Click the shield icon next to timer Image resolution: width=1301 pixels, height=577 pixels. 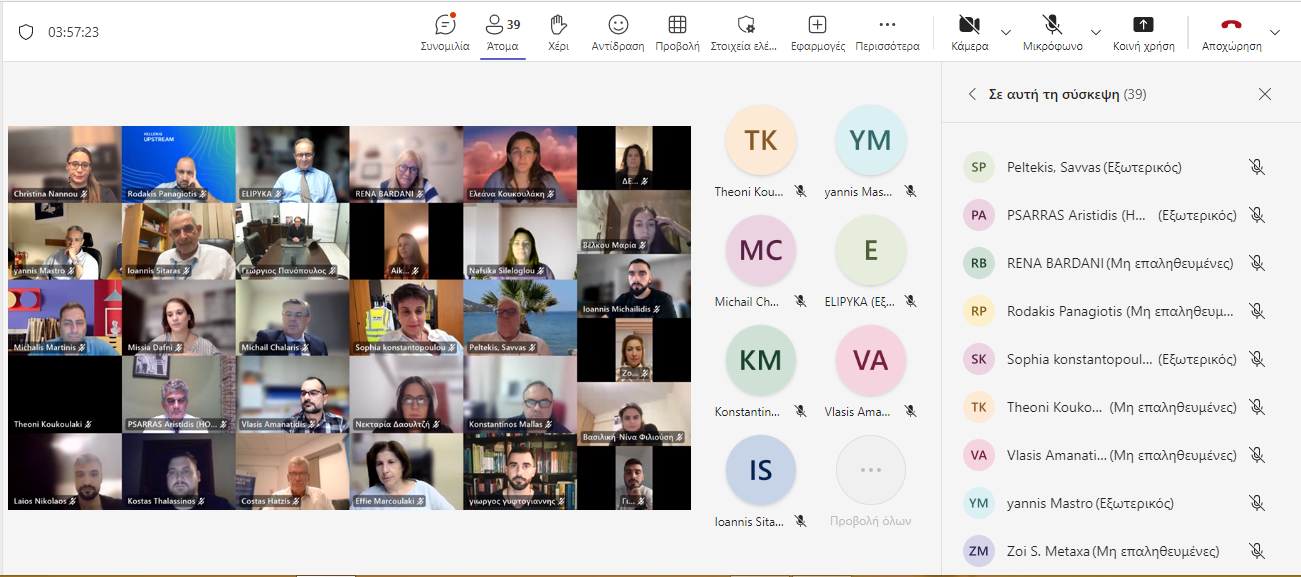pos(26,32)
